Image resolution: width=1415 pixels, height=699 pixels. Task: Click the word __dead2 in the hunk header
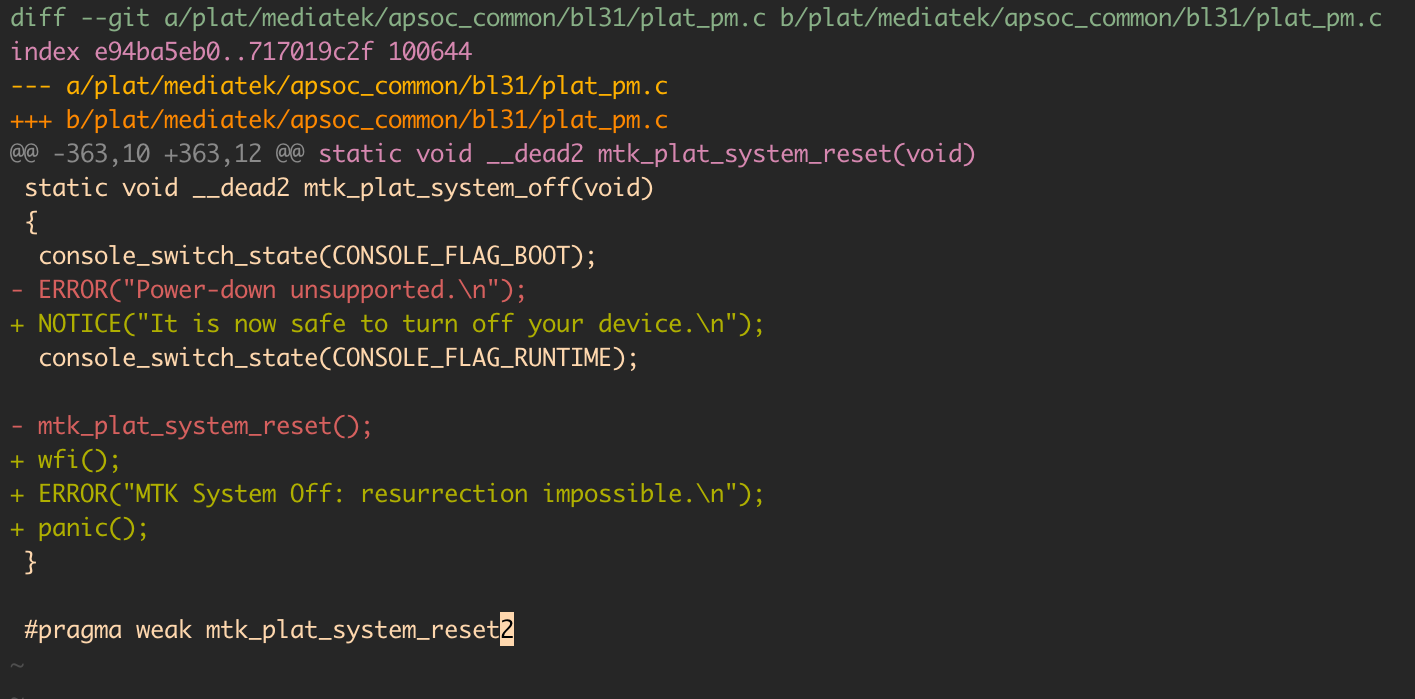[x=534, y=154]
